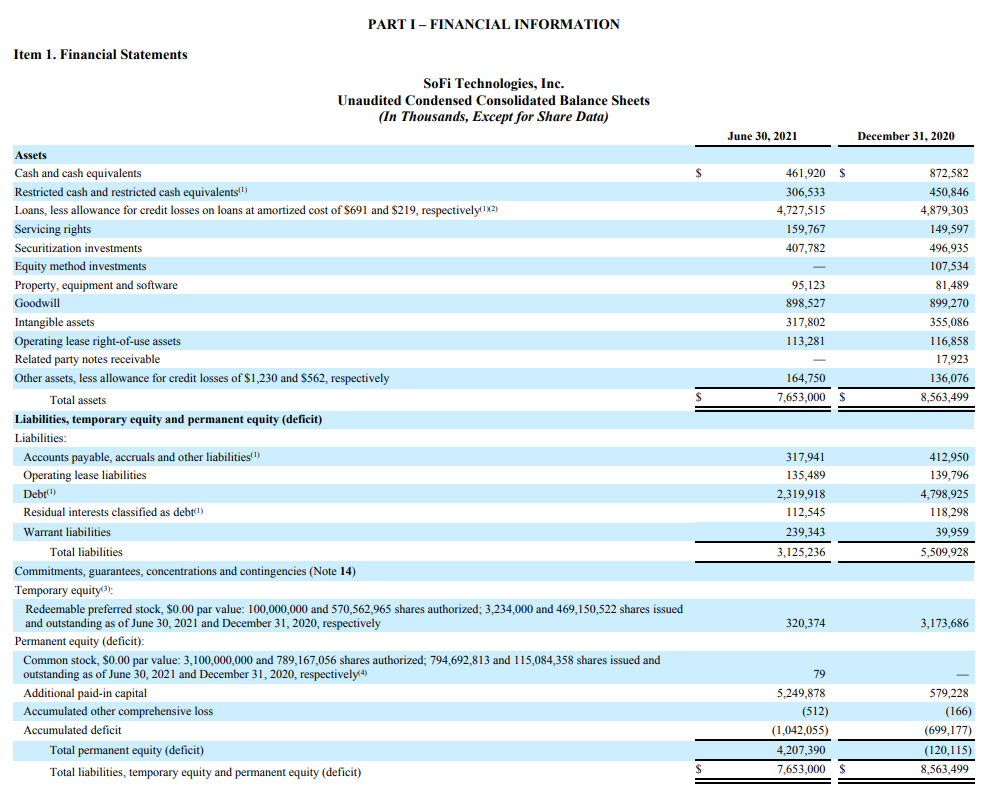The image size is (990, 796).
Task: Select the 'Operating lease liabilities' label
Action: point(85,475)
